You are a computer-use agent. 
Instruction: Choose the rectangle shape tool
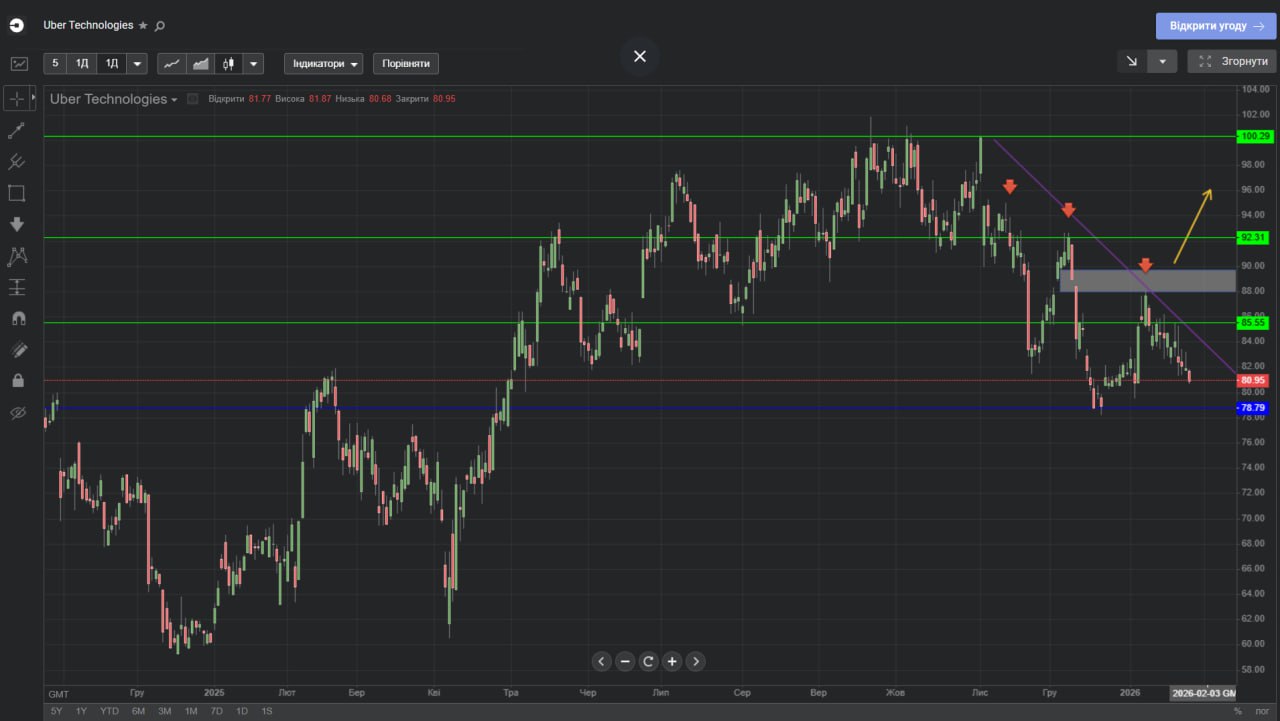[17, 193]
